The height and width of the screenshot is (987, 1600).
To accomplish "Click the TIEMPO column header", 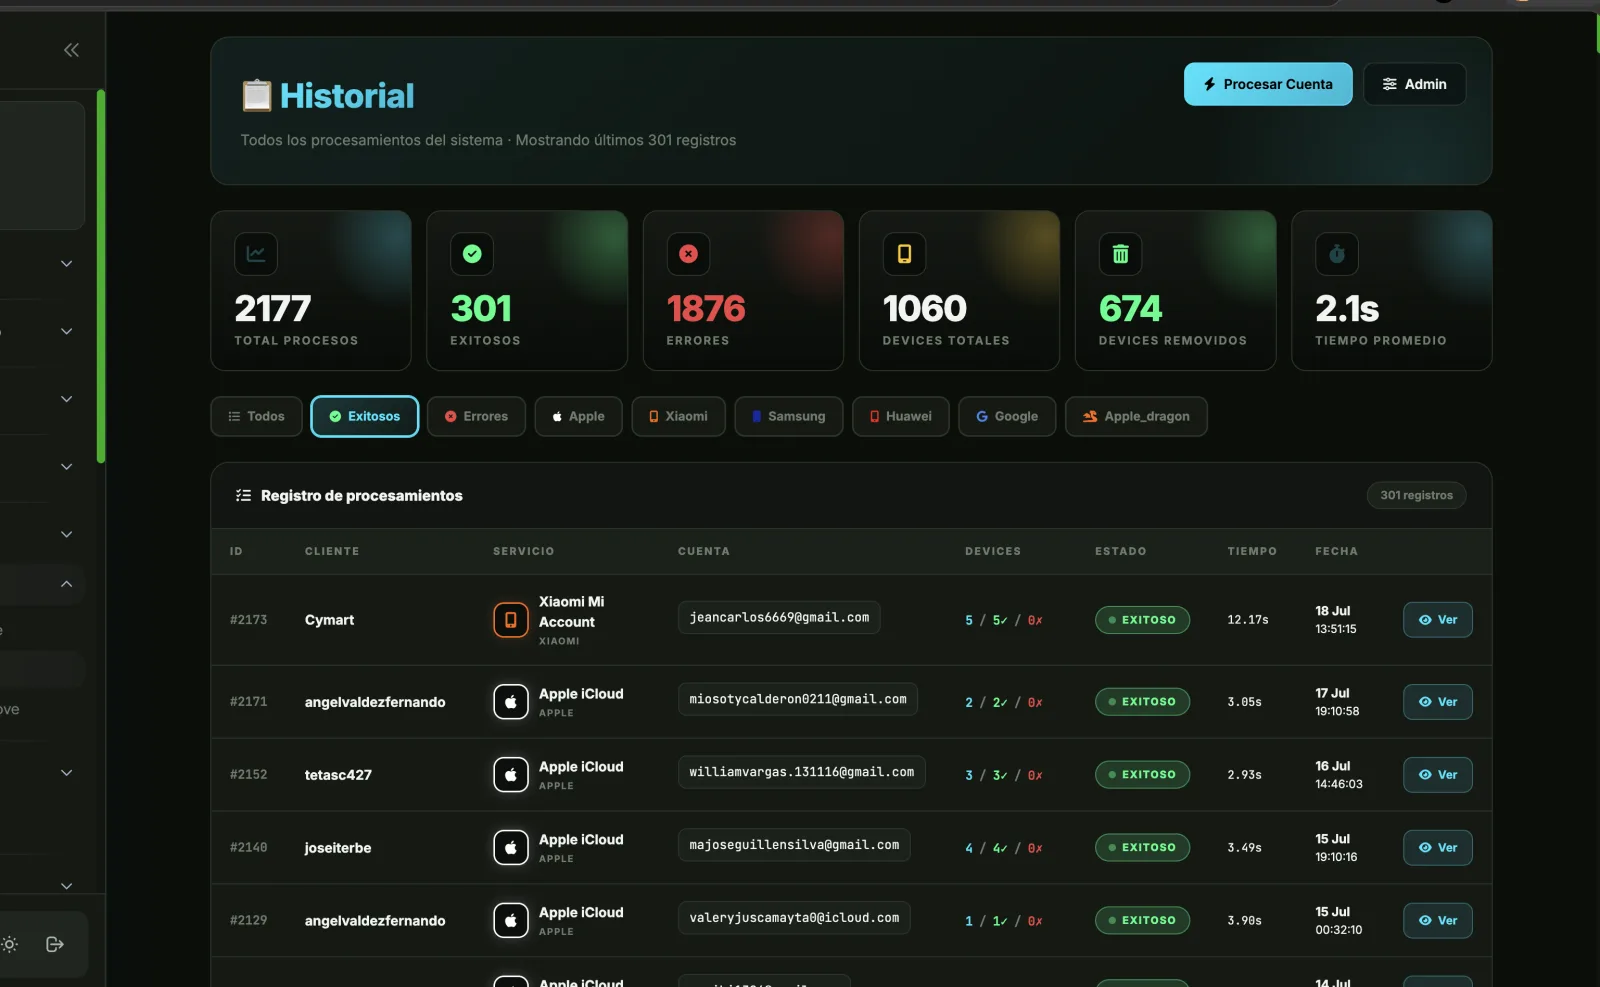I will pyautogui.click(x=1252, y=551).
